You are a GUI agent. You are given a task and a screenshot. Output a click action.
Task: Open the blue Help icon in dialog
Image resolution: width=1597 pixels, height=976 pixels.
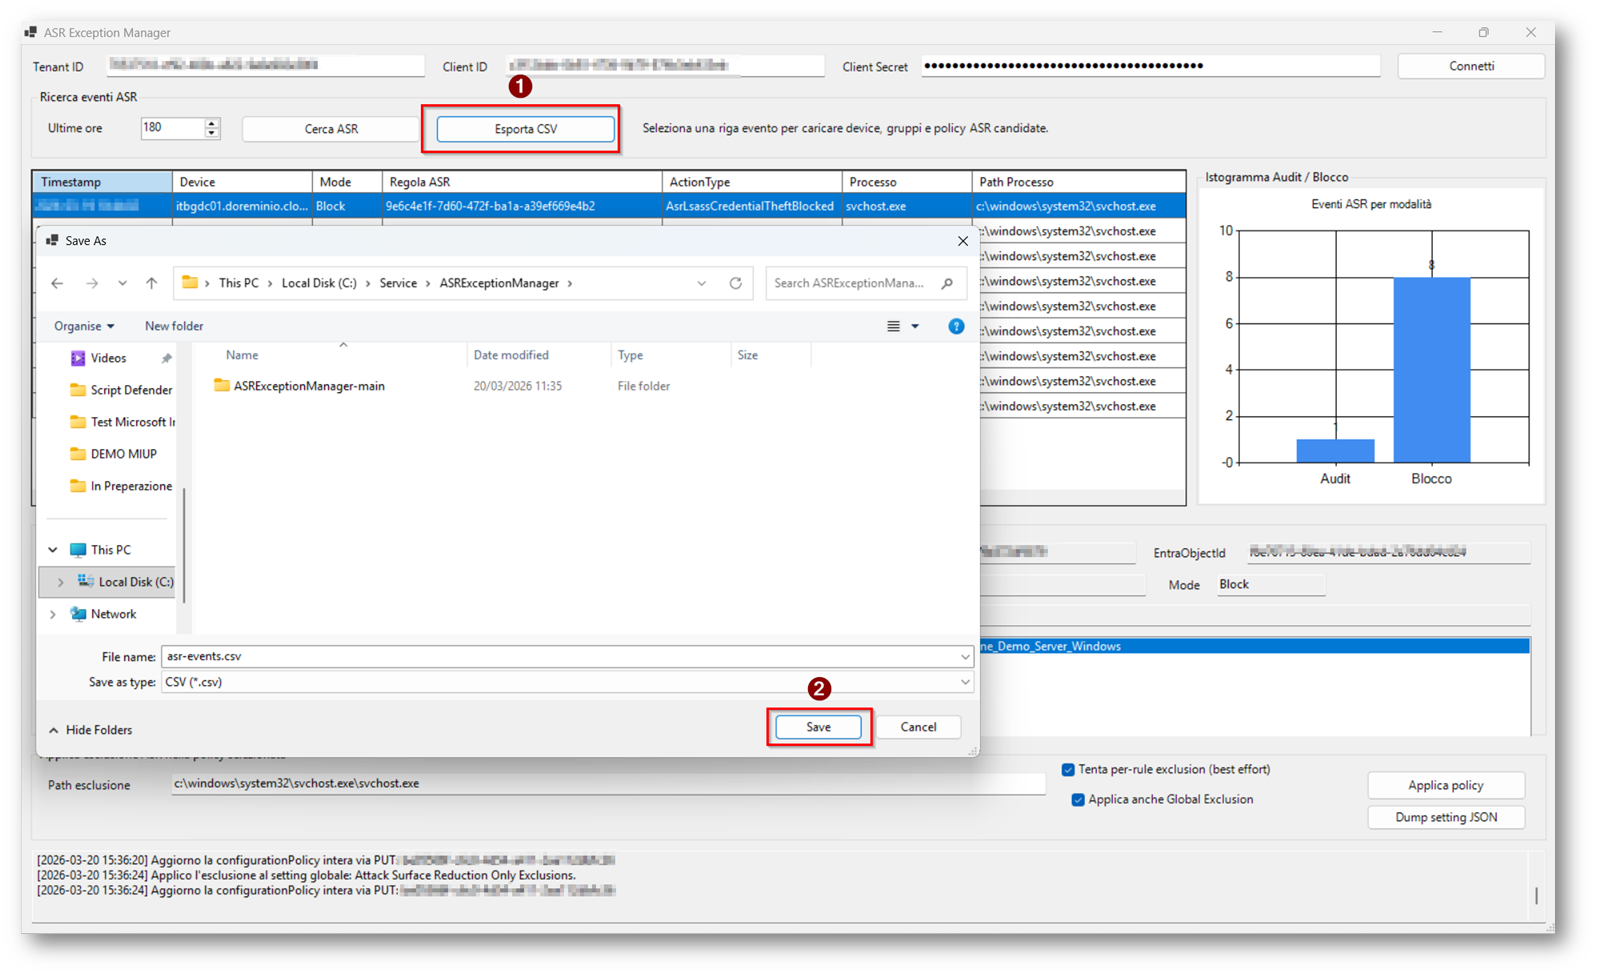coord(956,326)
